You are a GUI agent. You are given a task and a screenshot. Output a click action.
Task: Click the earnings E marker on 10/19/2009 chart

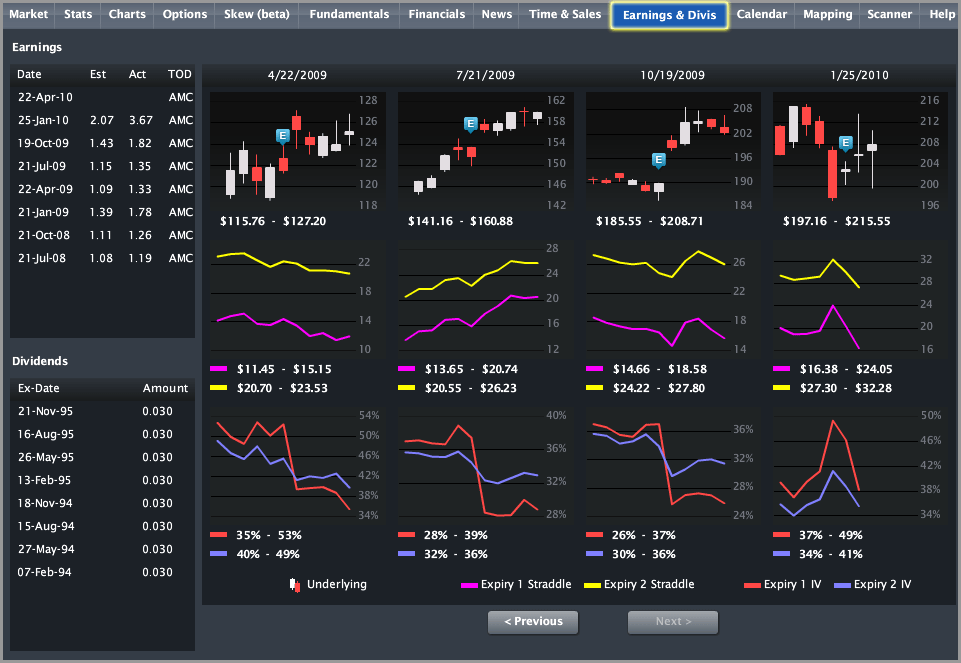(x=658, y=161)
